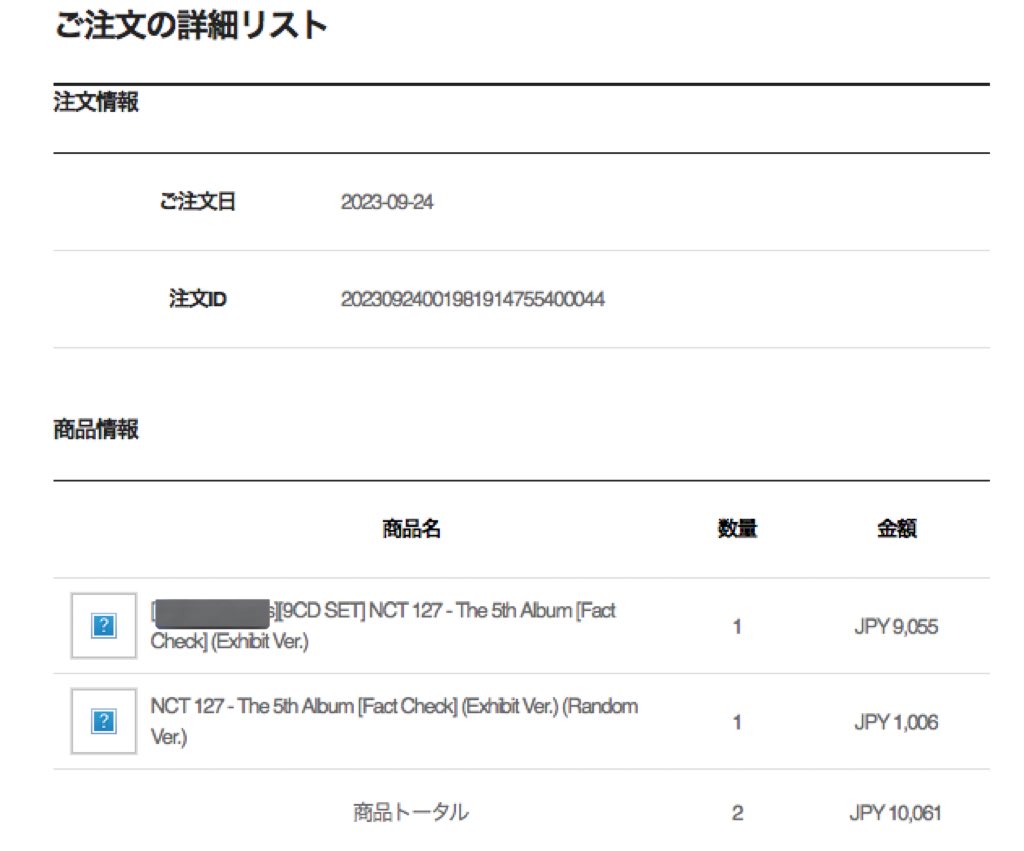
Task: Click the total quantity 2
Action: (x=737, y=813)
